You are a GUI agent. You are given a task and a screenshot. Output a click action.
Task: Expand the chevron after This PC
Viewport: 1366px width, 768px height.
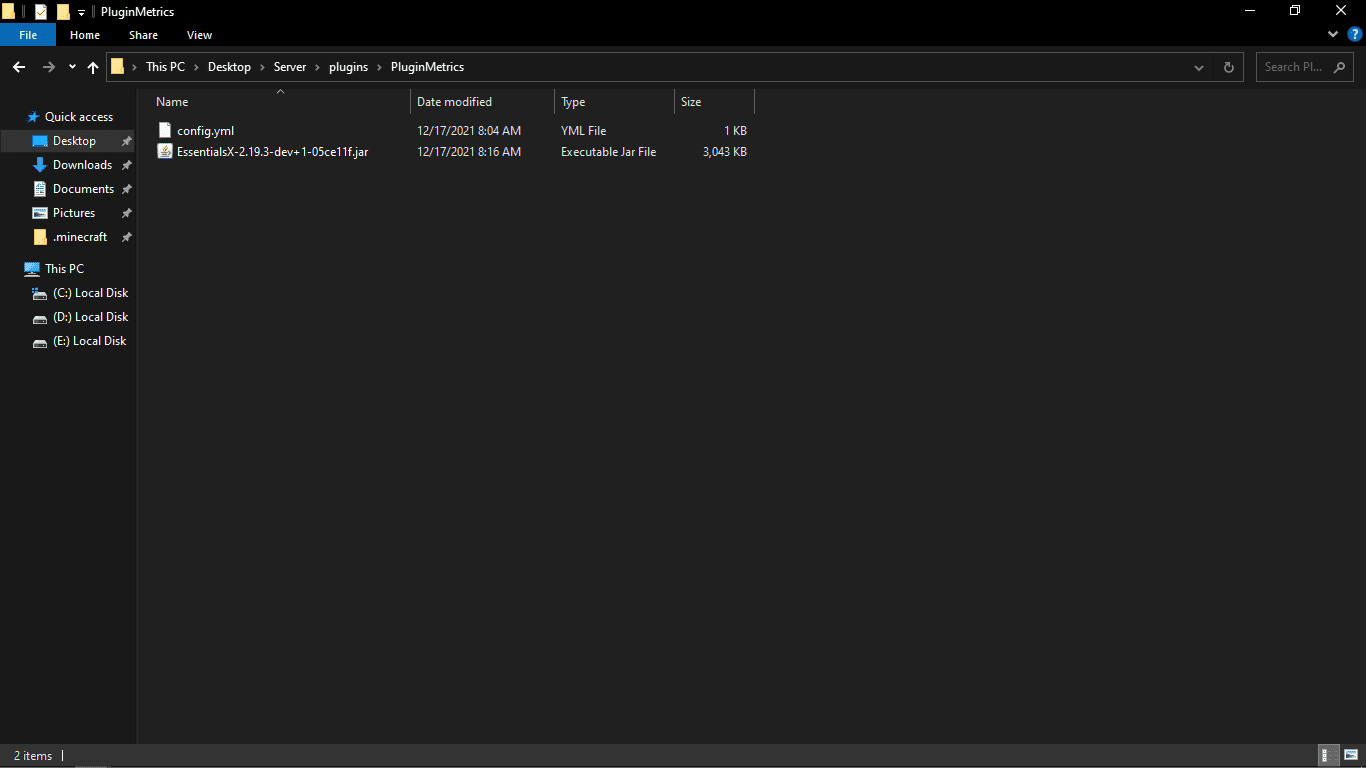[x=196, y=67]
